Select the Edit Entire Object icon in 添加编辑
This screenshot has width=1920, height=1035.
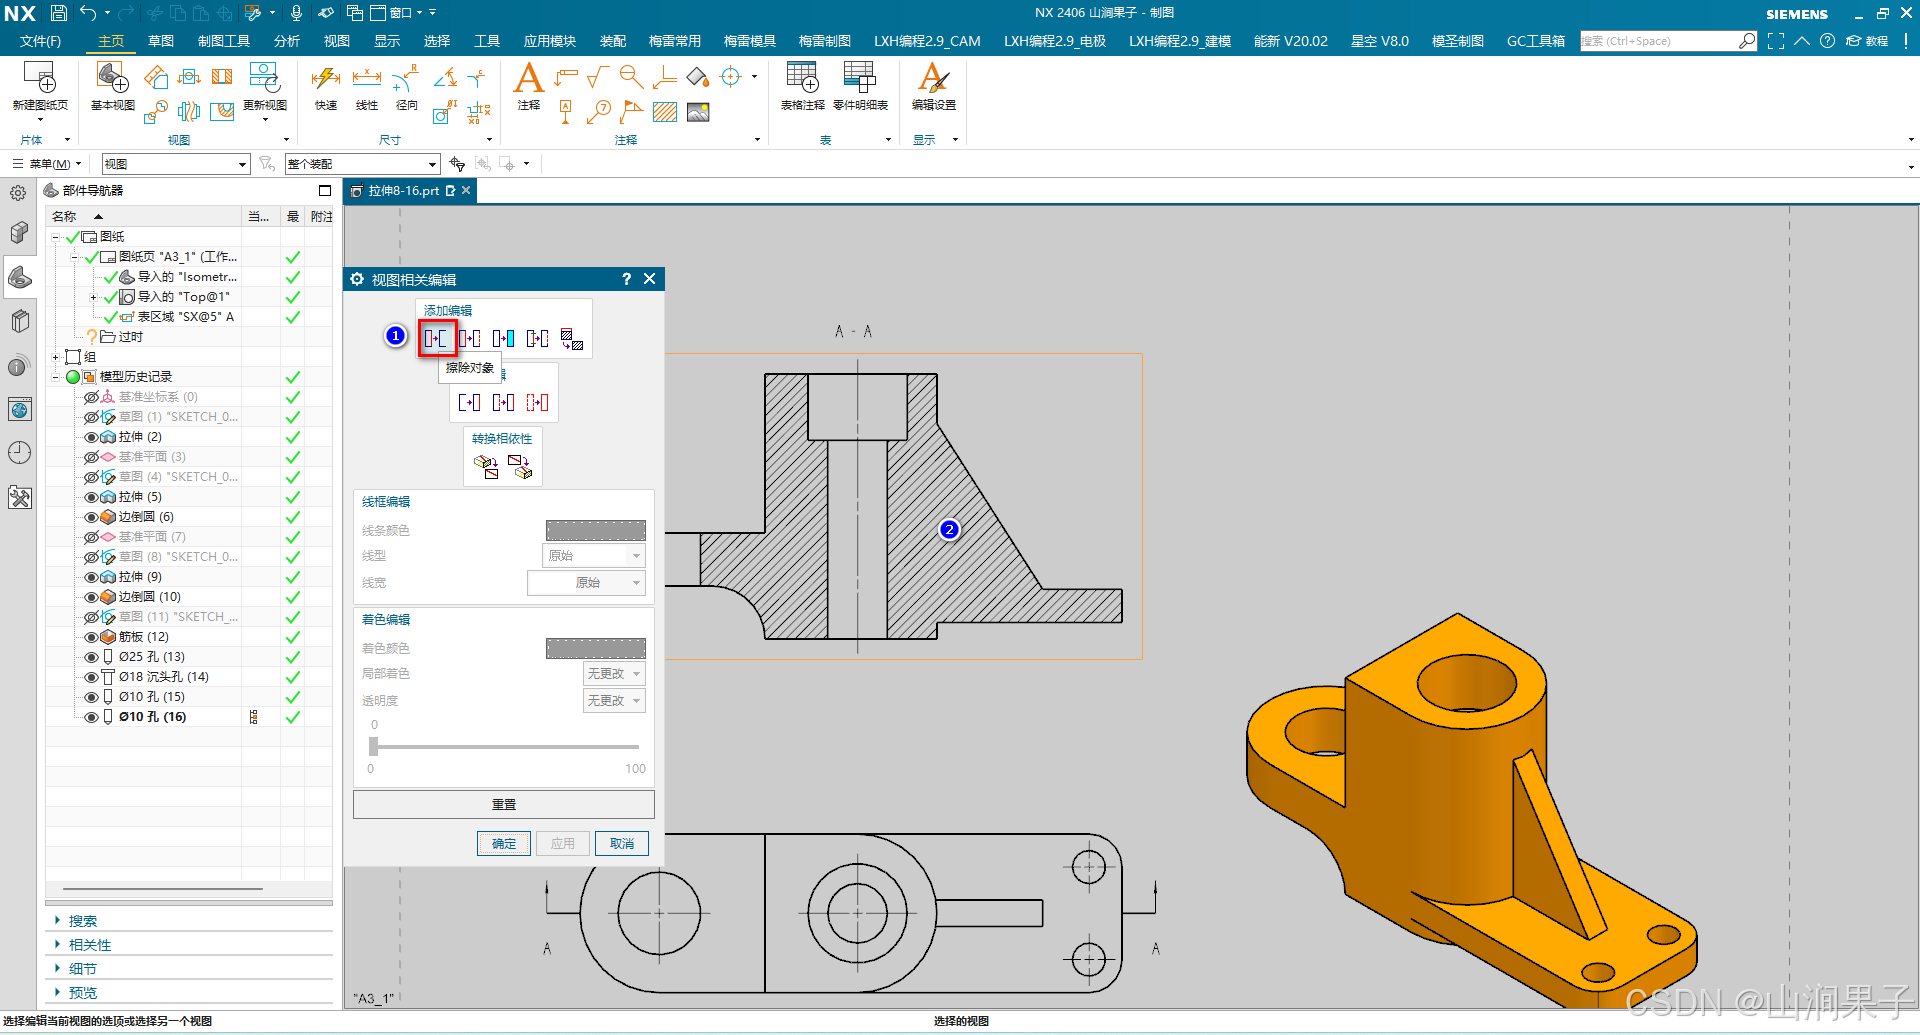pos(470,338)
